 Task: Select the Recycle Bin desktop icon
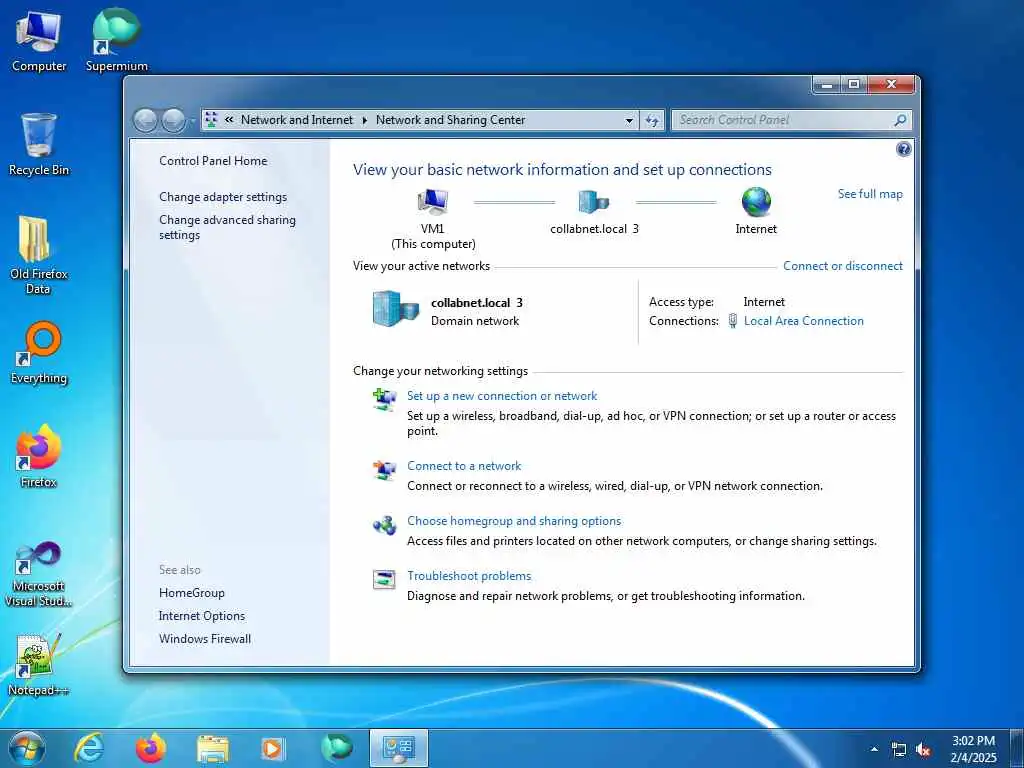(39, 145)
